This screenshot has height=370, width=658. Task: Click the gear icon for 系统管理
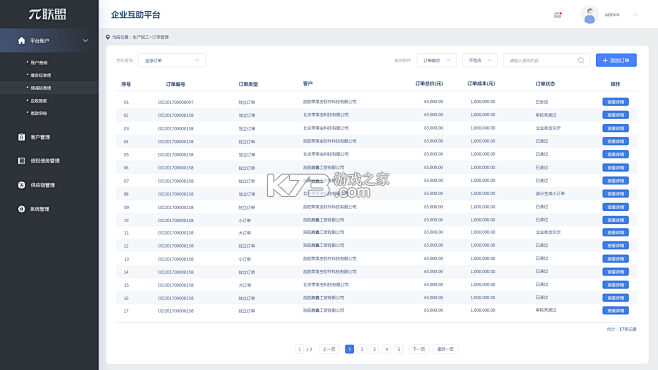(21, 209)
